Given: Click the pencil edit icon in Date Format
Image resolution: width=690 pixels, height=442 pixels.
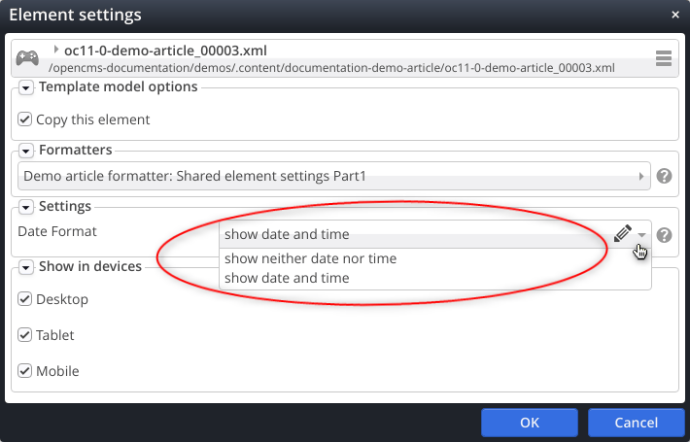Looking at the screenshot, I should [x=622, y=234].
